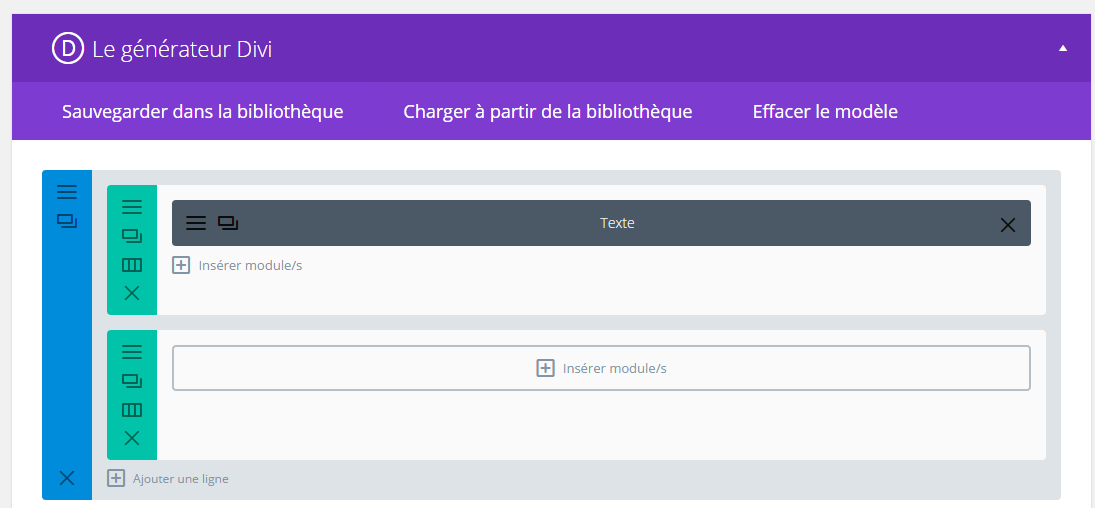Screen dimensions: 1095x508
Task: Change column structure of second row
Action: 132,410
